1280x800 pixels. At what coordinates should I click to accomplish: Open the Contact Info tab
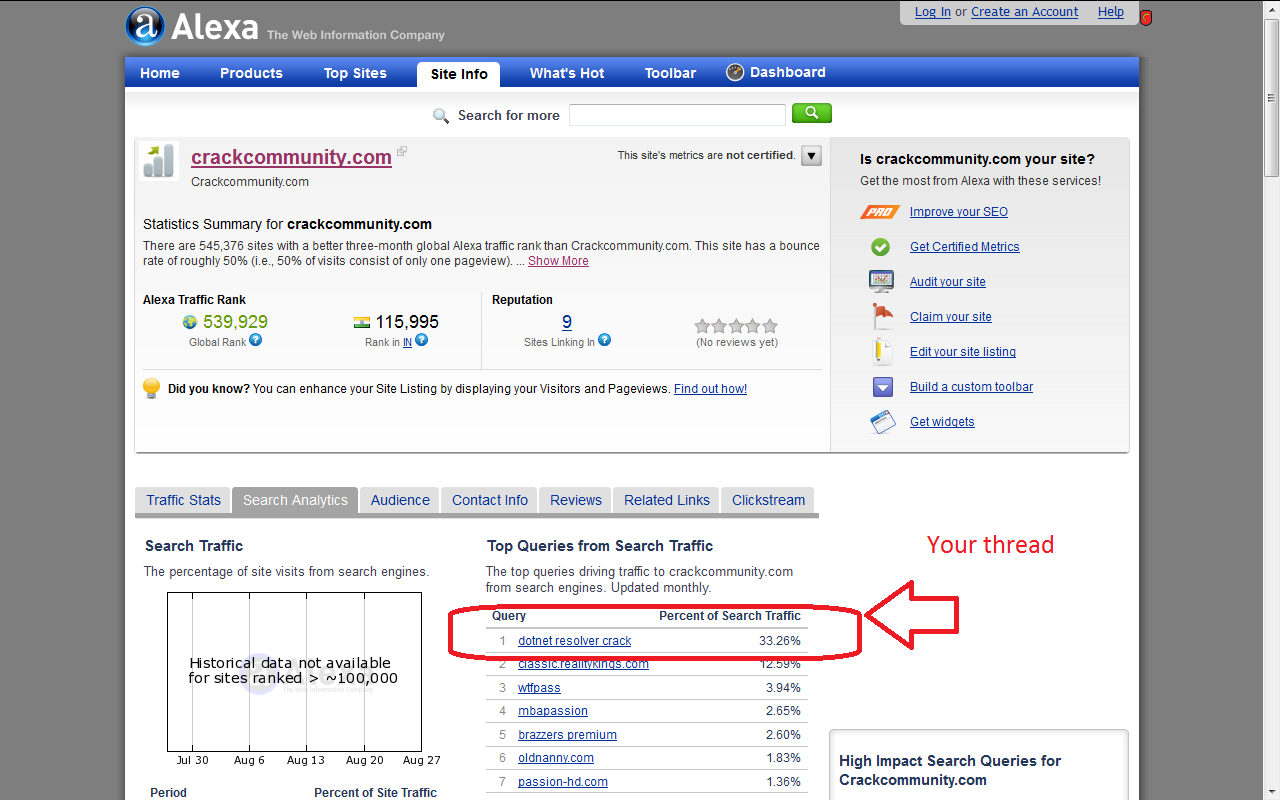click(x=490, y=500)
